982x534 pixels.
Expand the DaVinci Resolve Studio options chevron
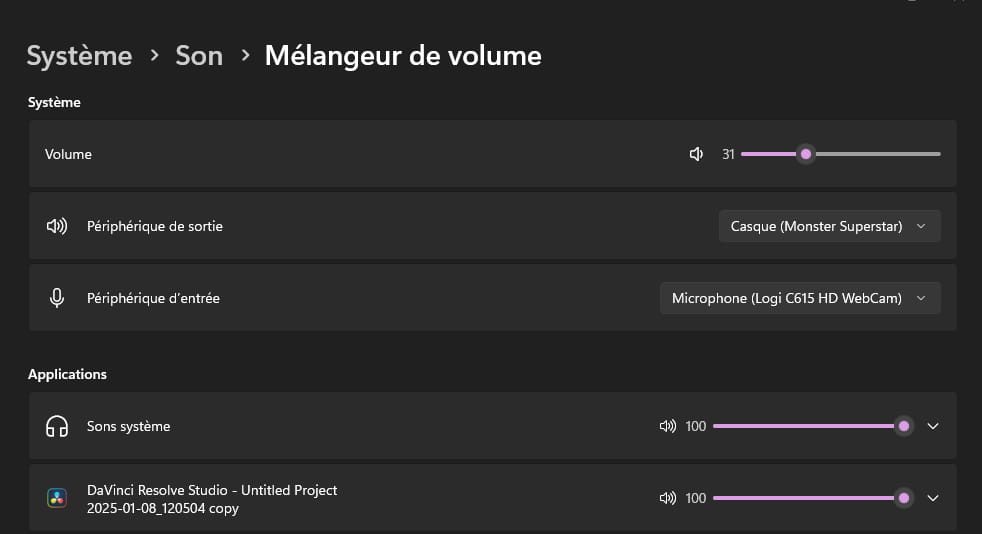click(x=933, y=498)
